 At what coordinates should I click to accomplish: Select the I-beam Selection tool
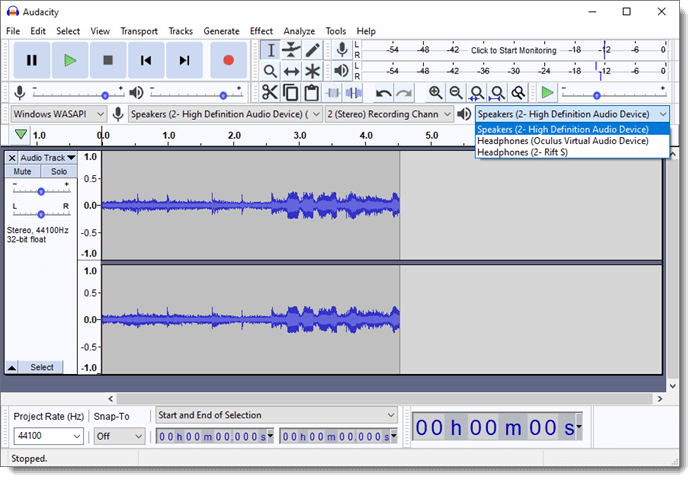(x=270, y=50)
